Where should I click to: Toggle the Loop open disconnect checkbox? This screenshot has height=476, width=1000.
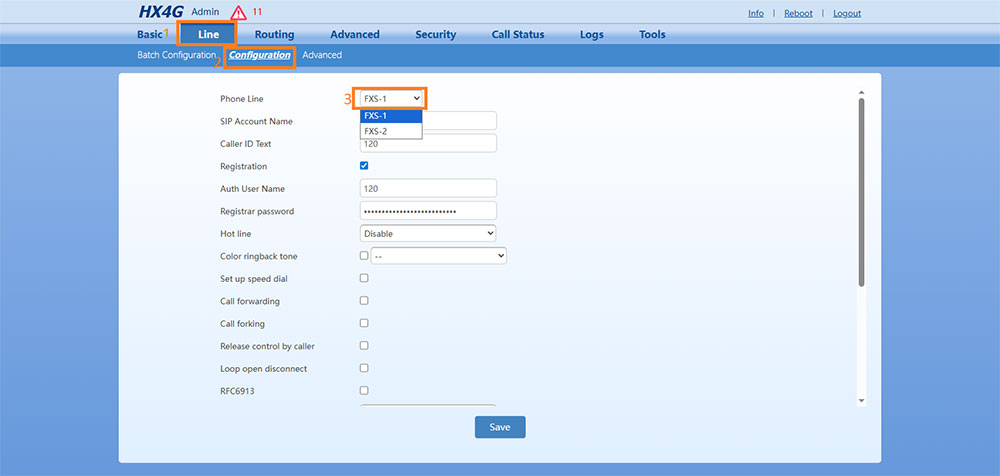coord(364,368)
